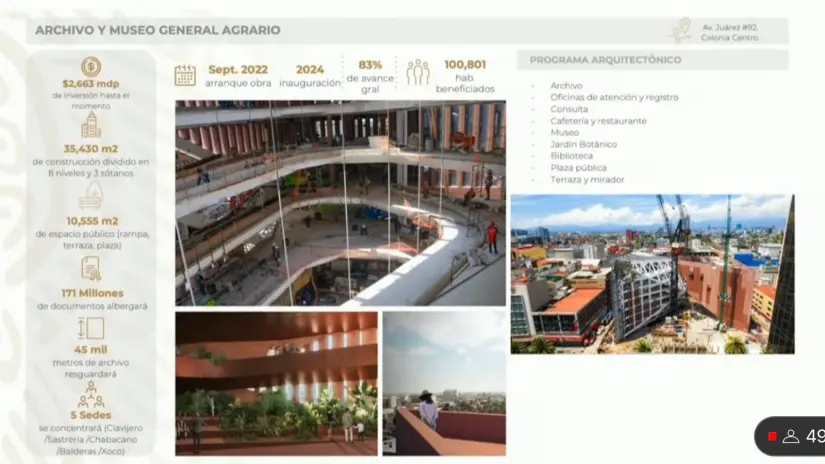The height and width of the screenshot is (464, 825).
Task: Click the red live indicator dot
Action: [x=772, y=436]
